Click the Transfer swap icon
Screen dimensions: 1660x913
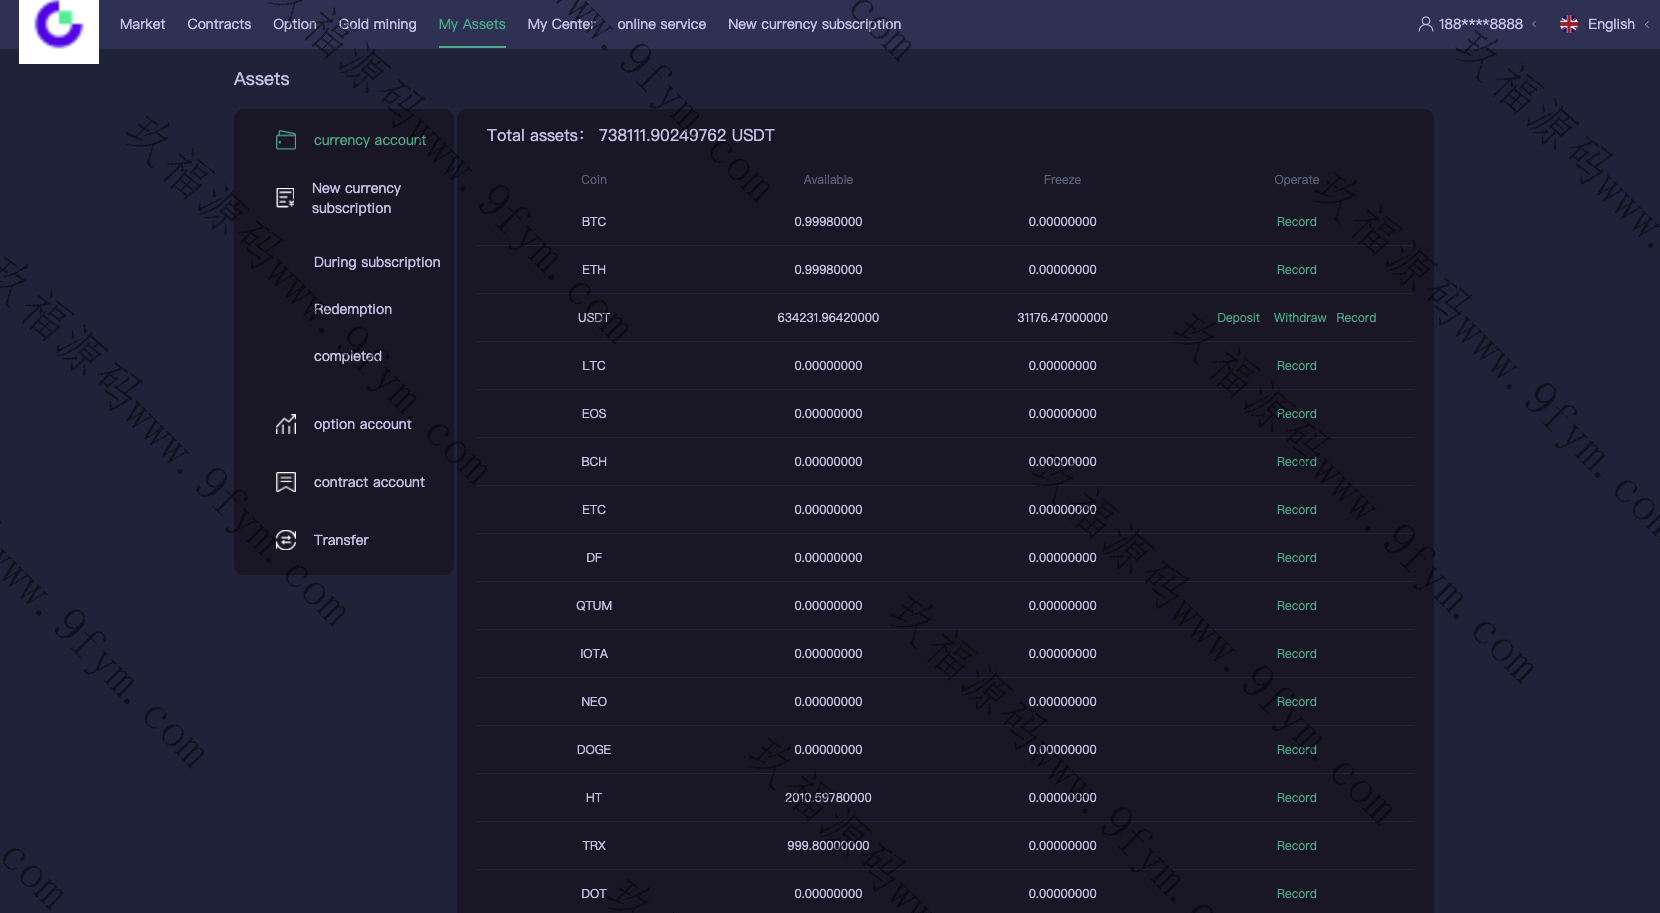[286, 540]
